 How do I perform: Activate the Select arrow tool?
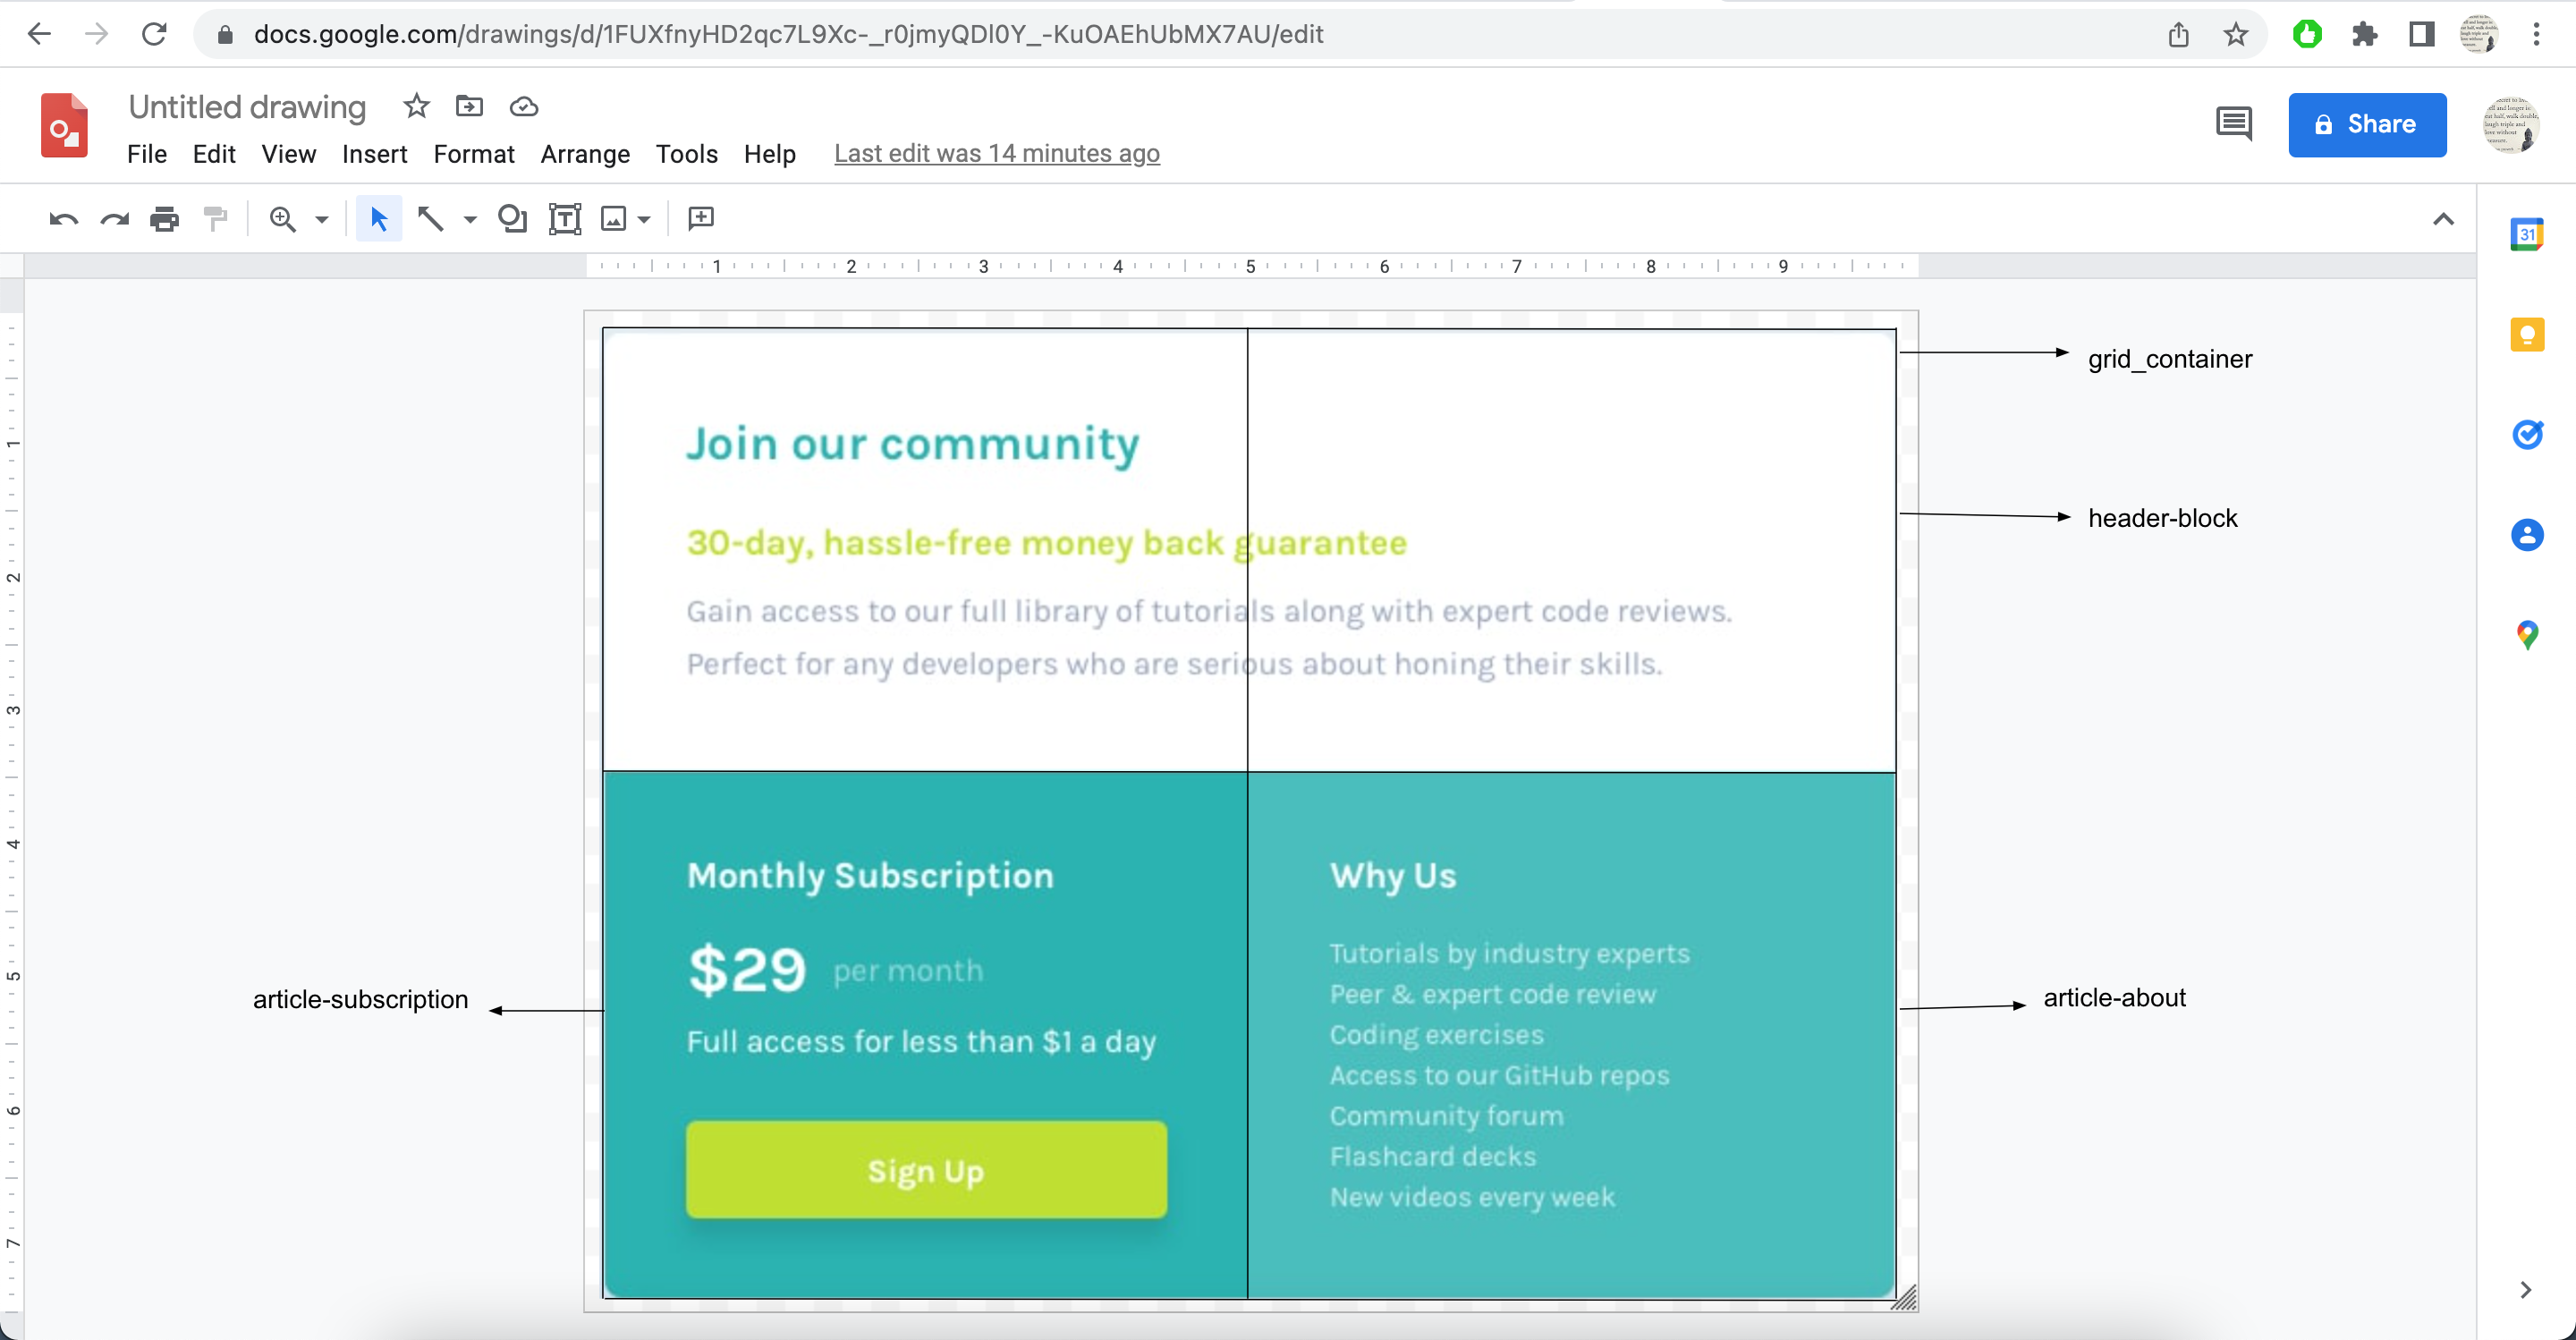click(x=378, y=219)
